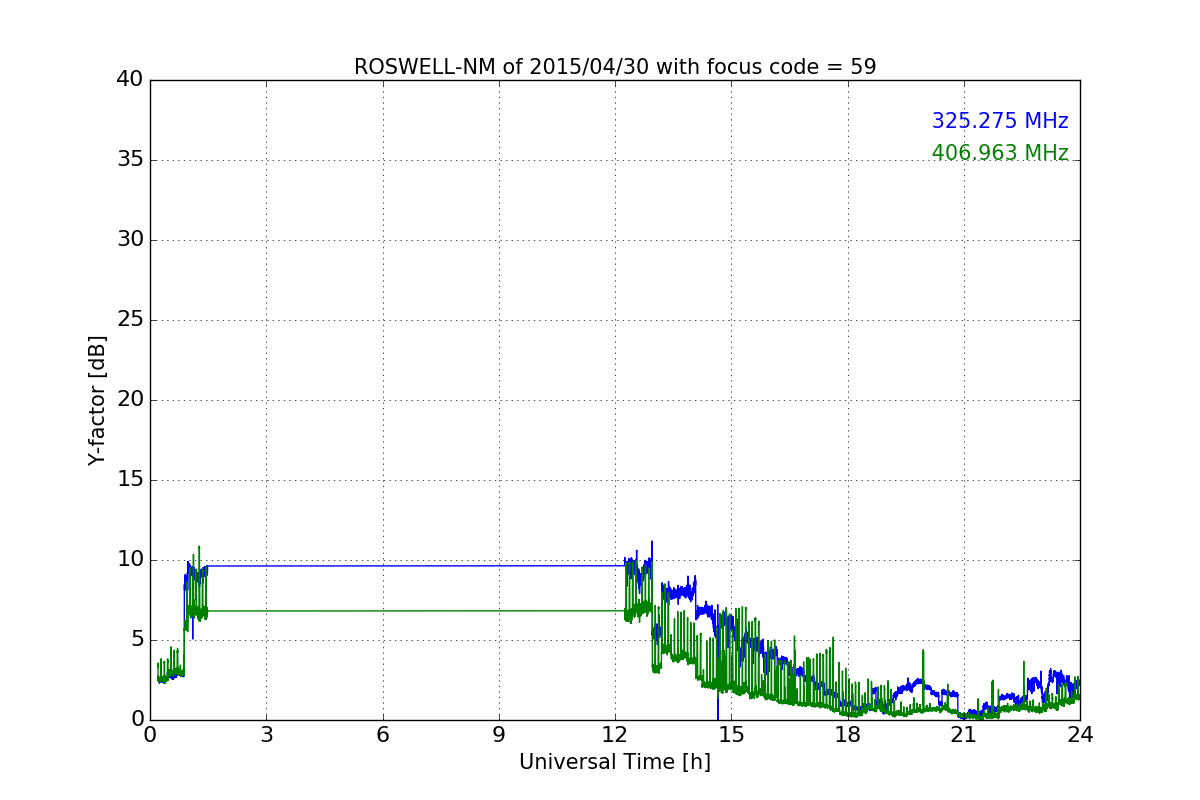Click the 'Universal Time [h]' axis label

coord(615,762)
